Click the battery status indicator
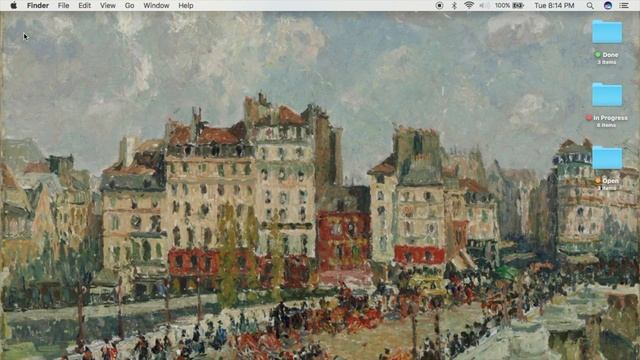 (x=509, y=5)
